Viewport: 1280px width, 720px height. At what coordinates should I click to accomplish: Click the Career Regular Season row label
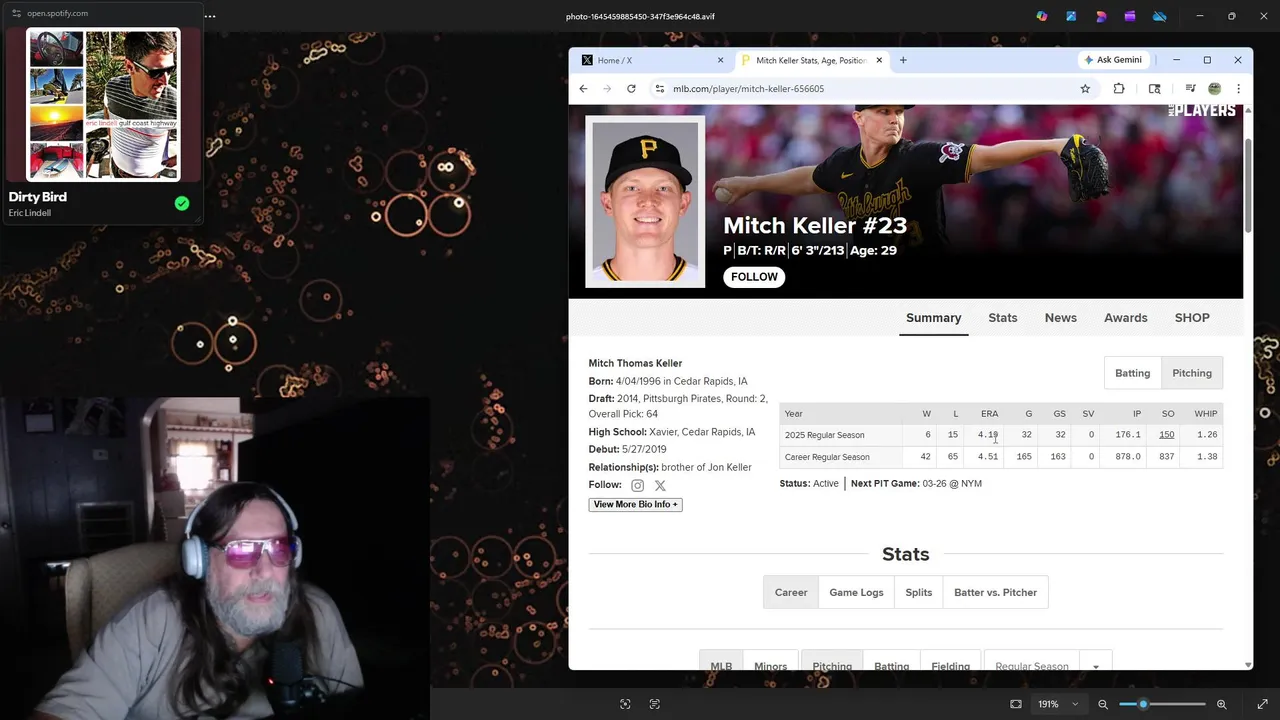(x=827, y=457)
